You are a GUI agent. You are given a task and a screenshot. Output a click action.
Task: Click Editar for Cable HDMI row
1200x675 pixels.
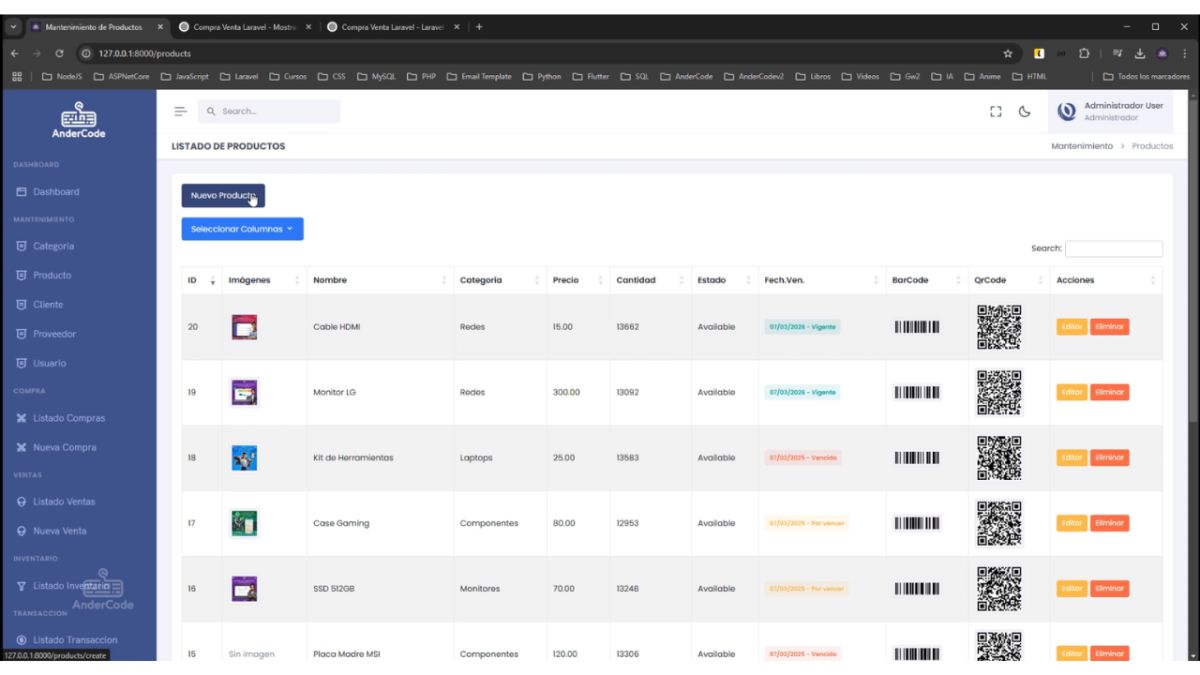pos(1071,327)
